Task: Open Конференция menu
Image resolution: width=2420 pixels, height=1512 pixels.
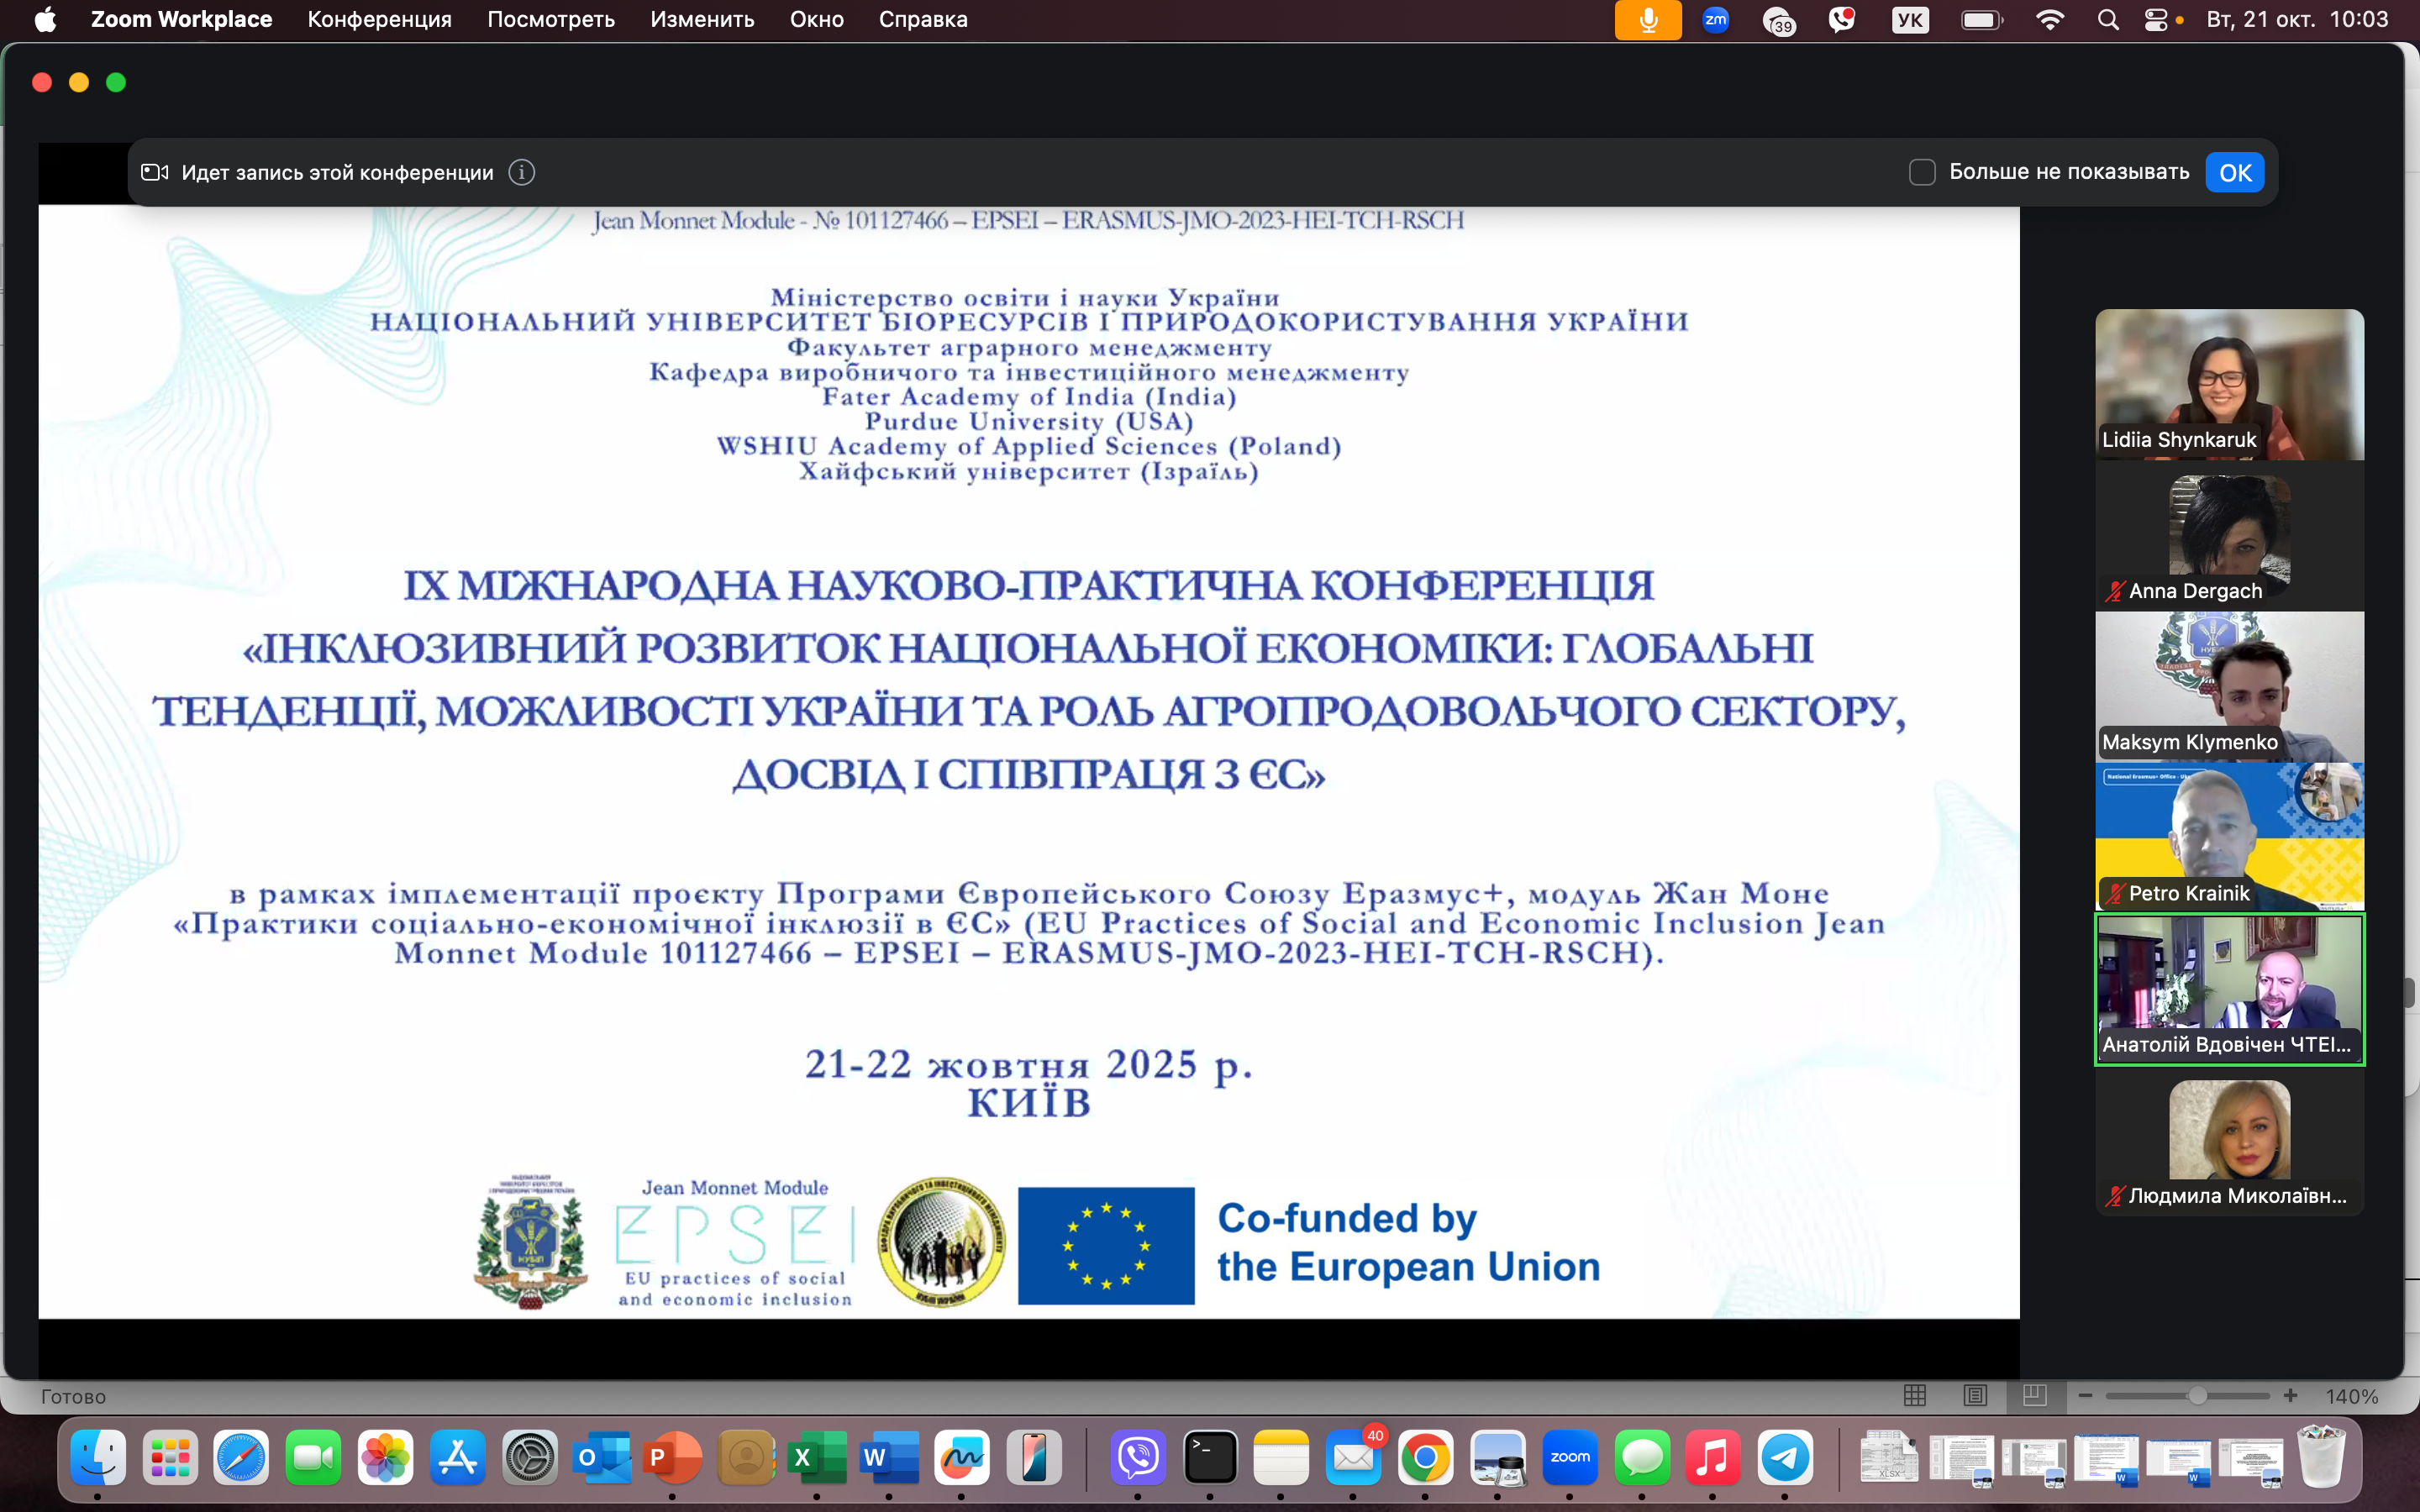Action: 379,20
